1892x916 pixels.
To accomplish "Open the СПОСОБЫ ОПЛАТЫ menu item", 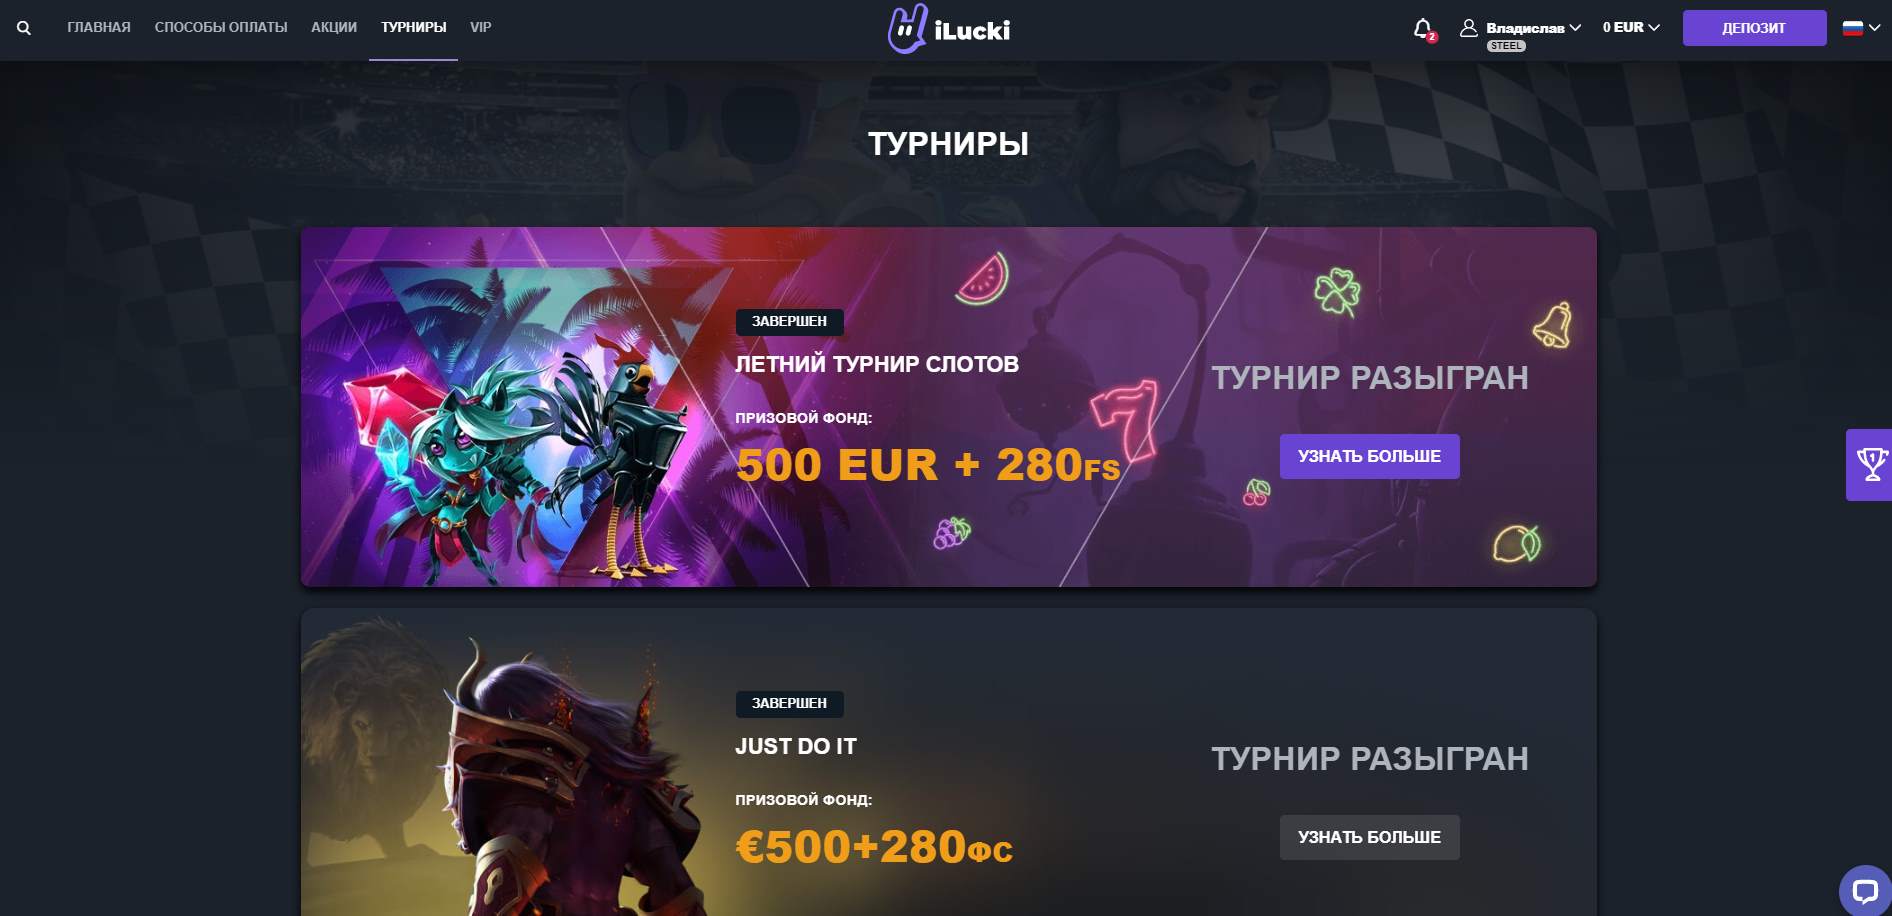I will (221, 27).
